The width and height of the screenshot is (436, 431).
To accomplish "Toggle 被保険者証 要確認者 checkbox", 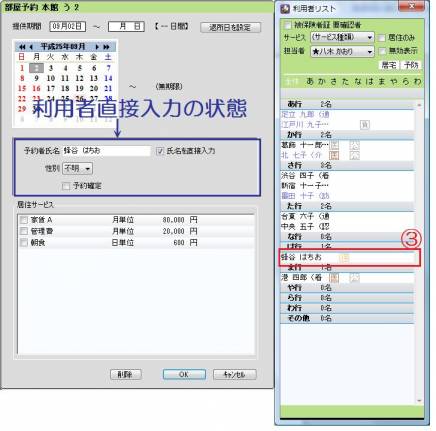I will click(x=287, y=25).
